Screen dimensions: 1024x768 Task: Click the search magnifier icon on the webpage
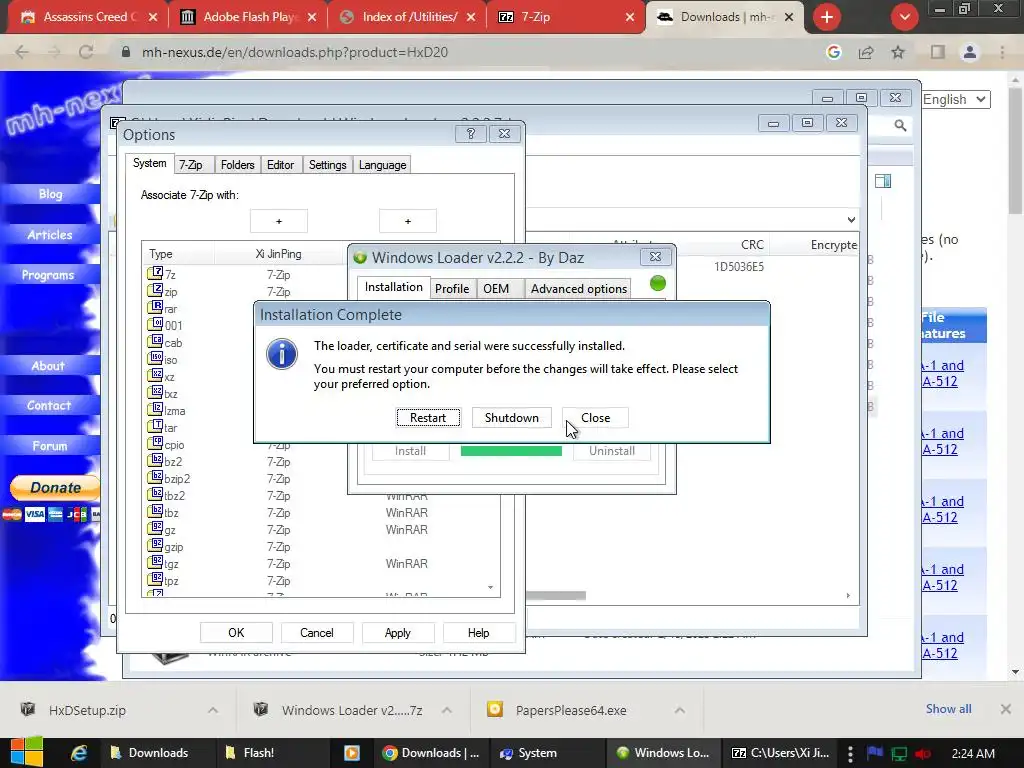point(901,125)
